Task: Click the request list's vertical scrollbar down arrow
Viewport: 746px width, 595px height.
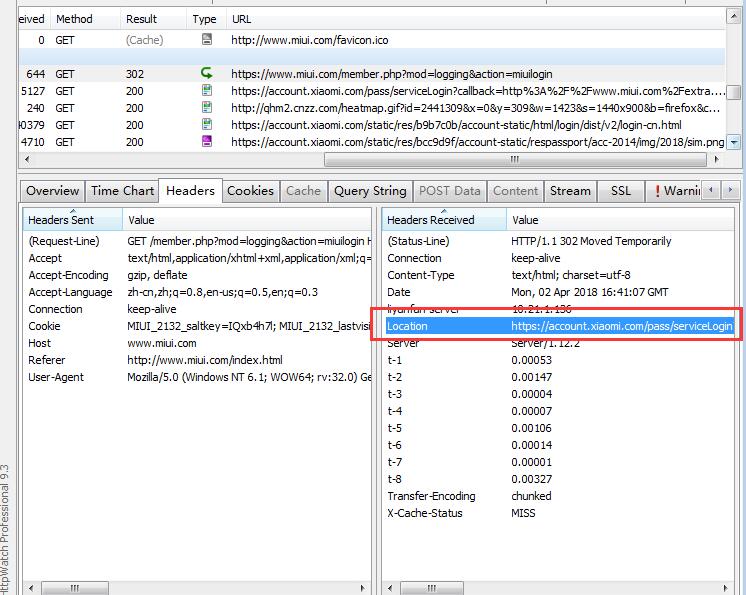Action: 735,143
